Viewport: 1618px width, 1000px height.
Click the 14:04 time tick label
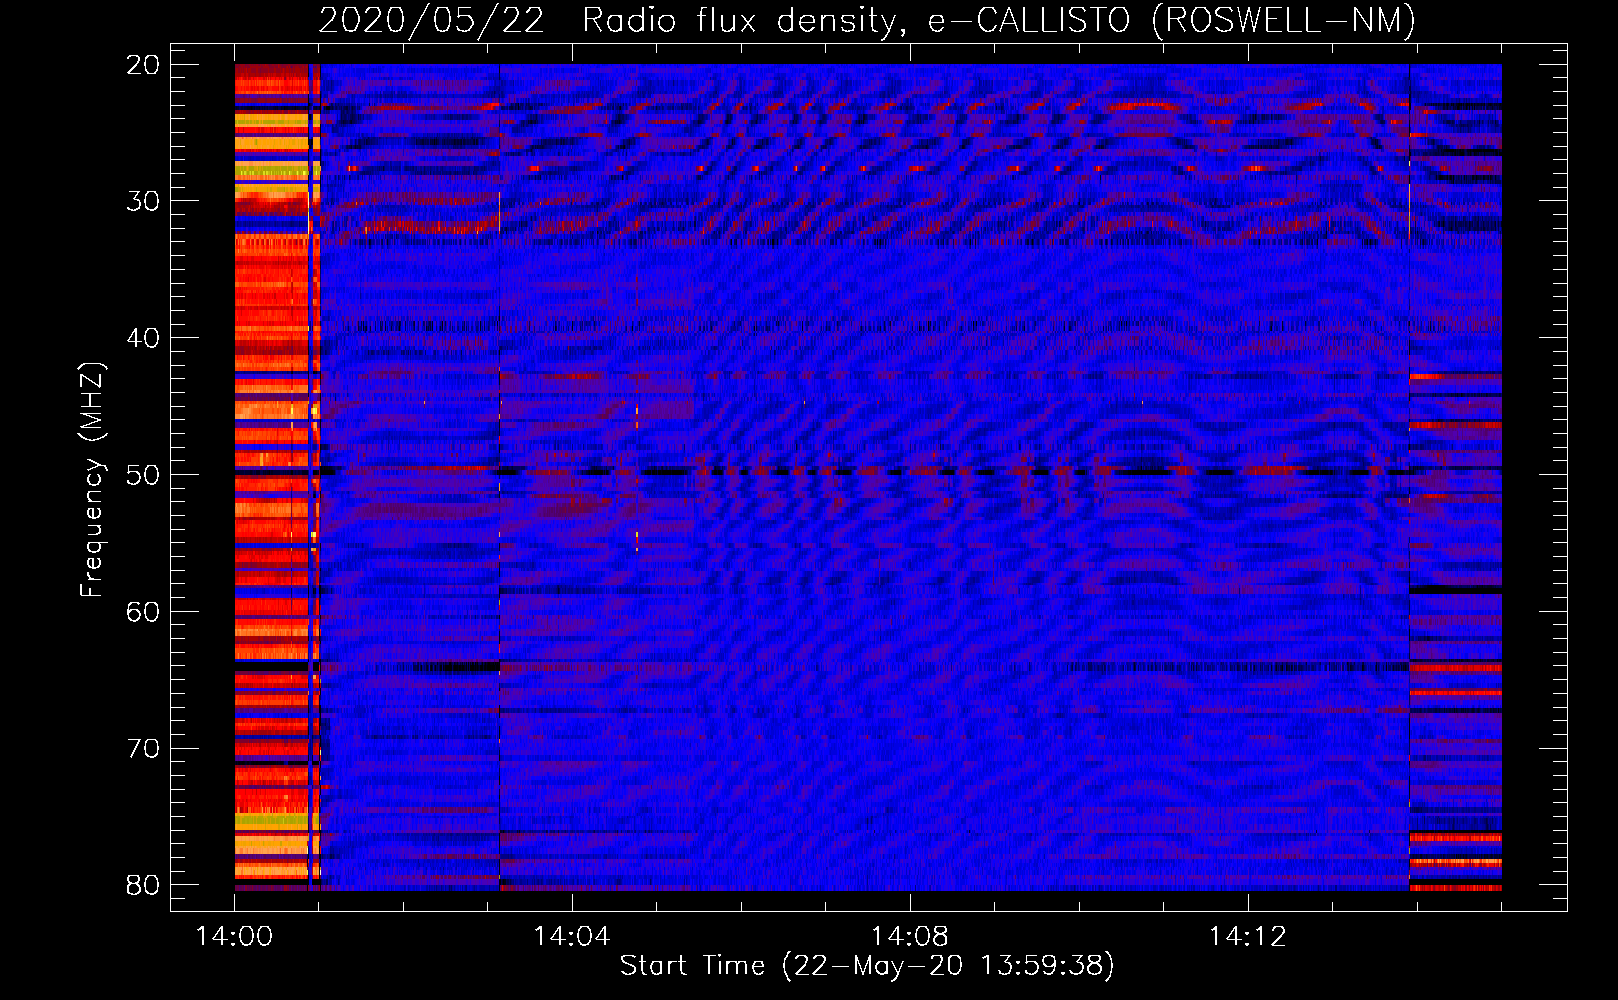[x=571, y=937]
